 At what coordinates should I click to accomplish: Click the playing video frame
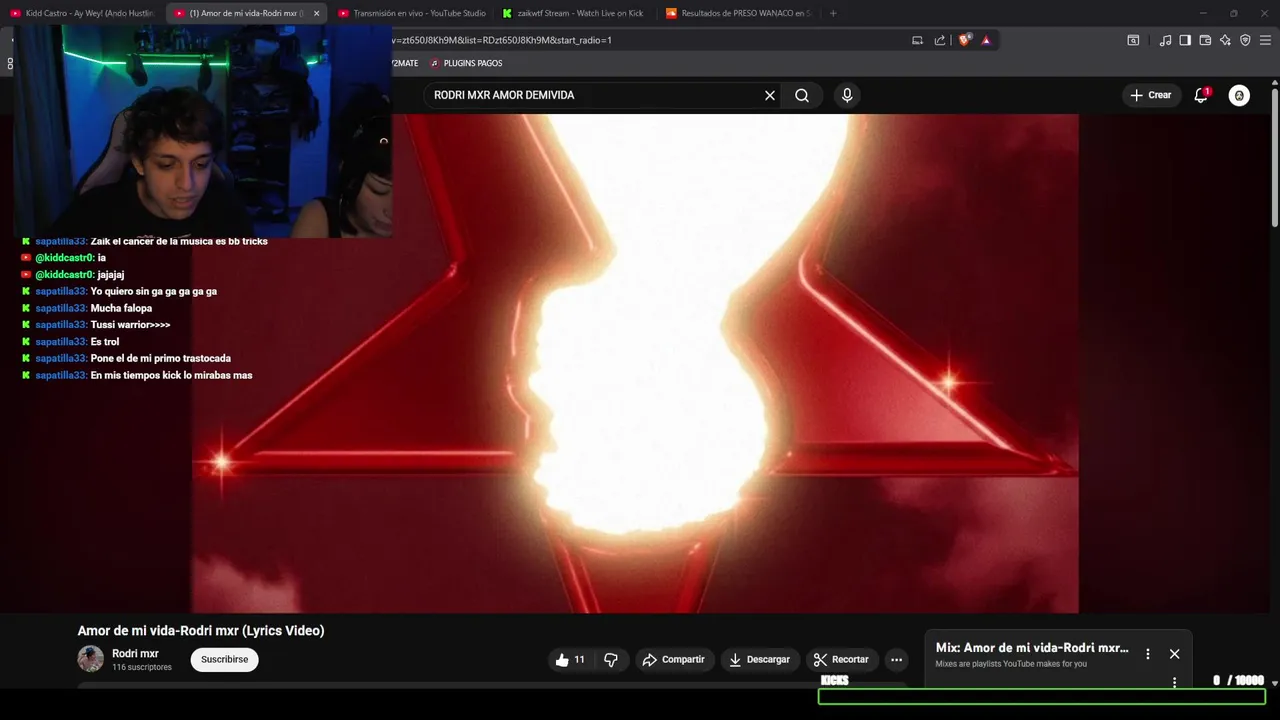(x=635, y=363)
